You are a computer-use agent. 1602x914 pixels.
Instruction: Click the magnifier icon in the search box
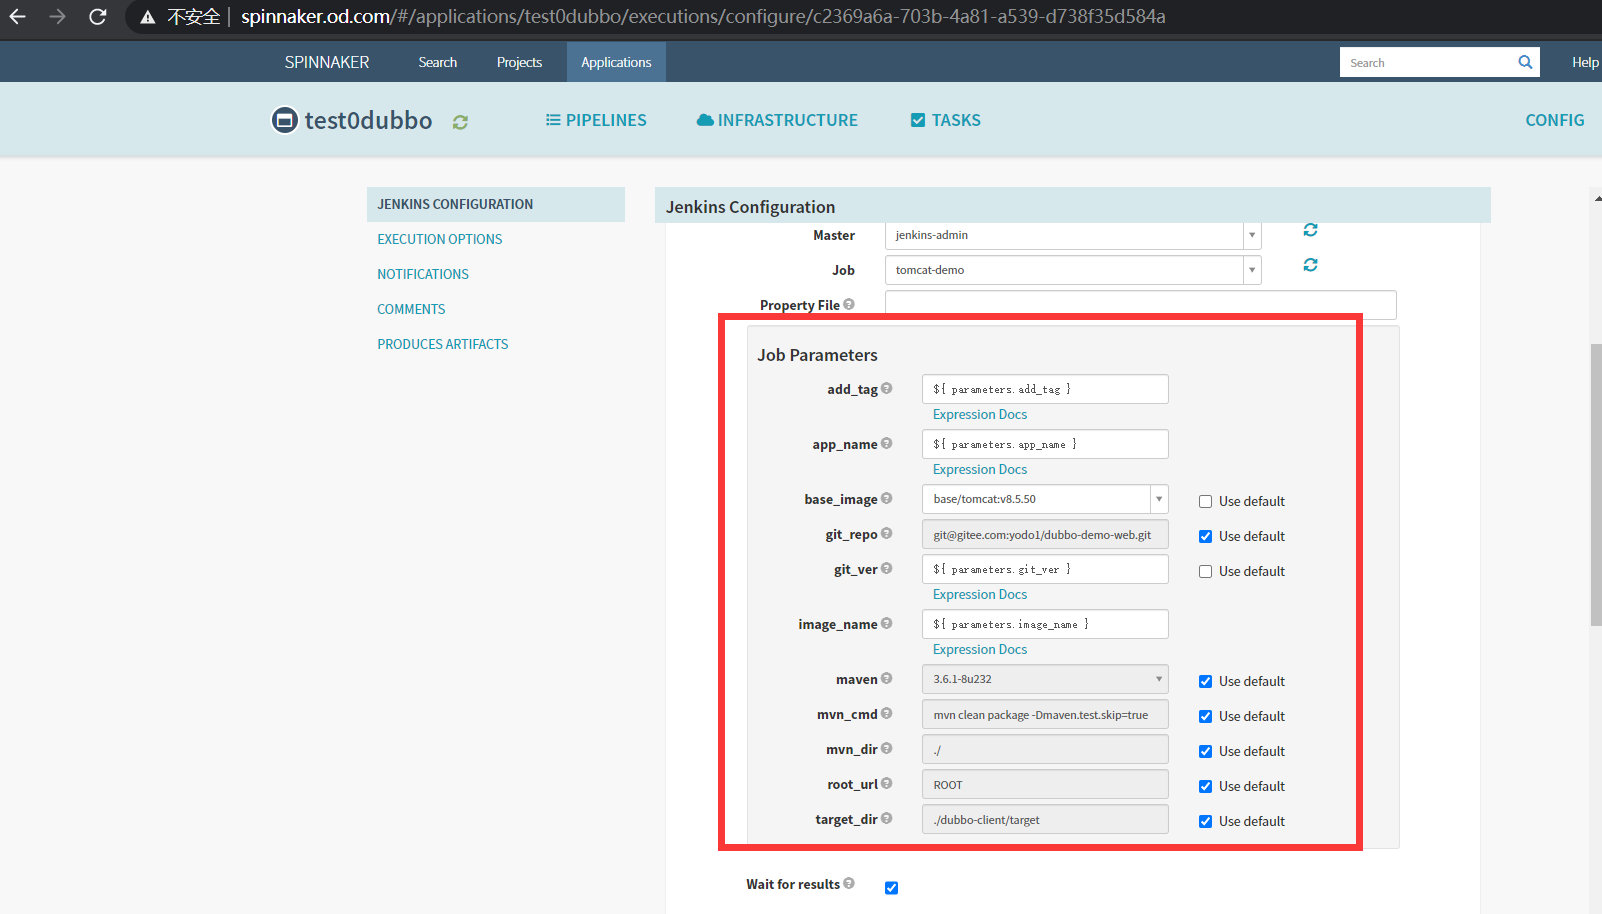(x=1525, y=62)
